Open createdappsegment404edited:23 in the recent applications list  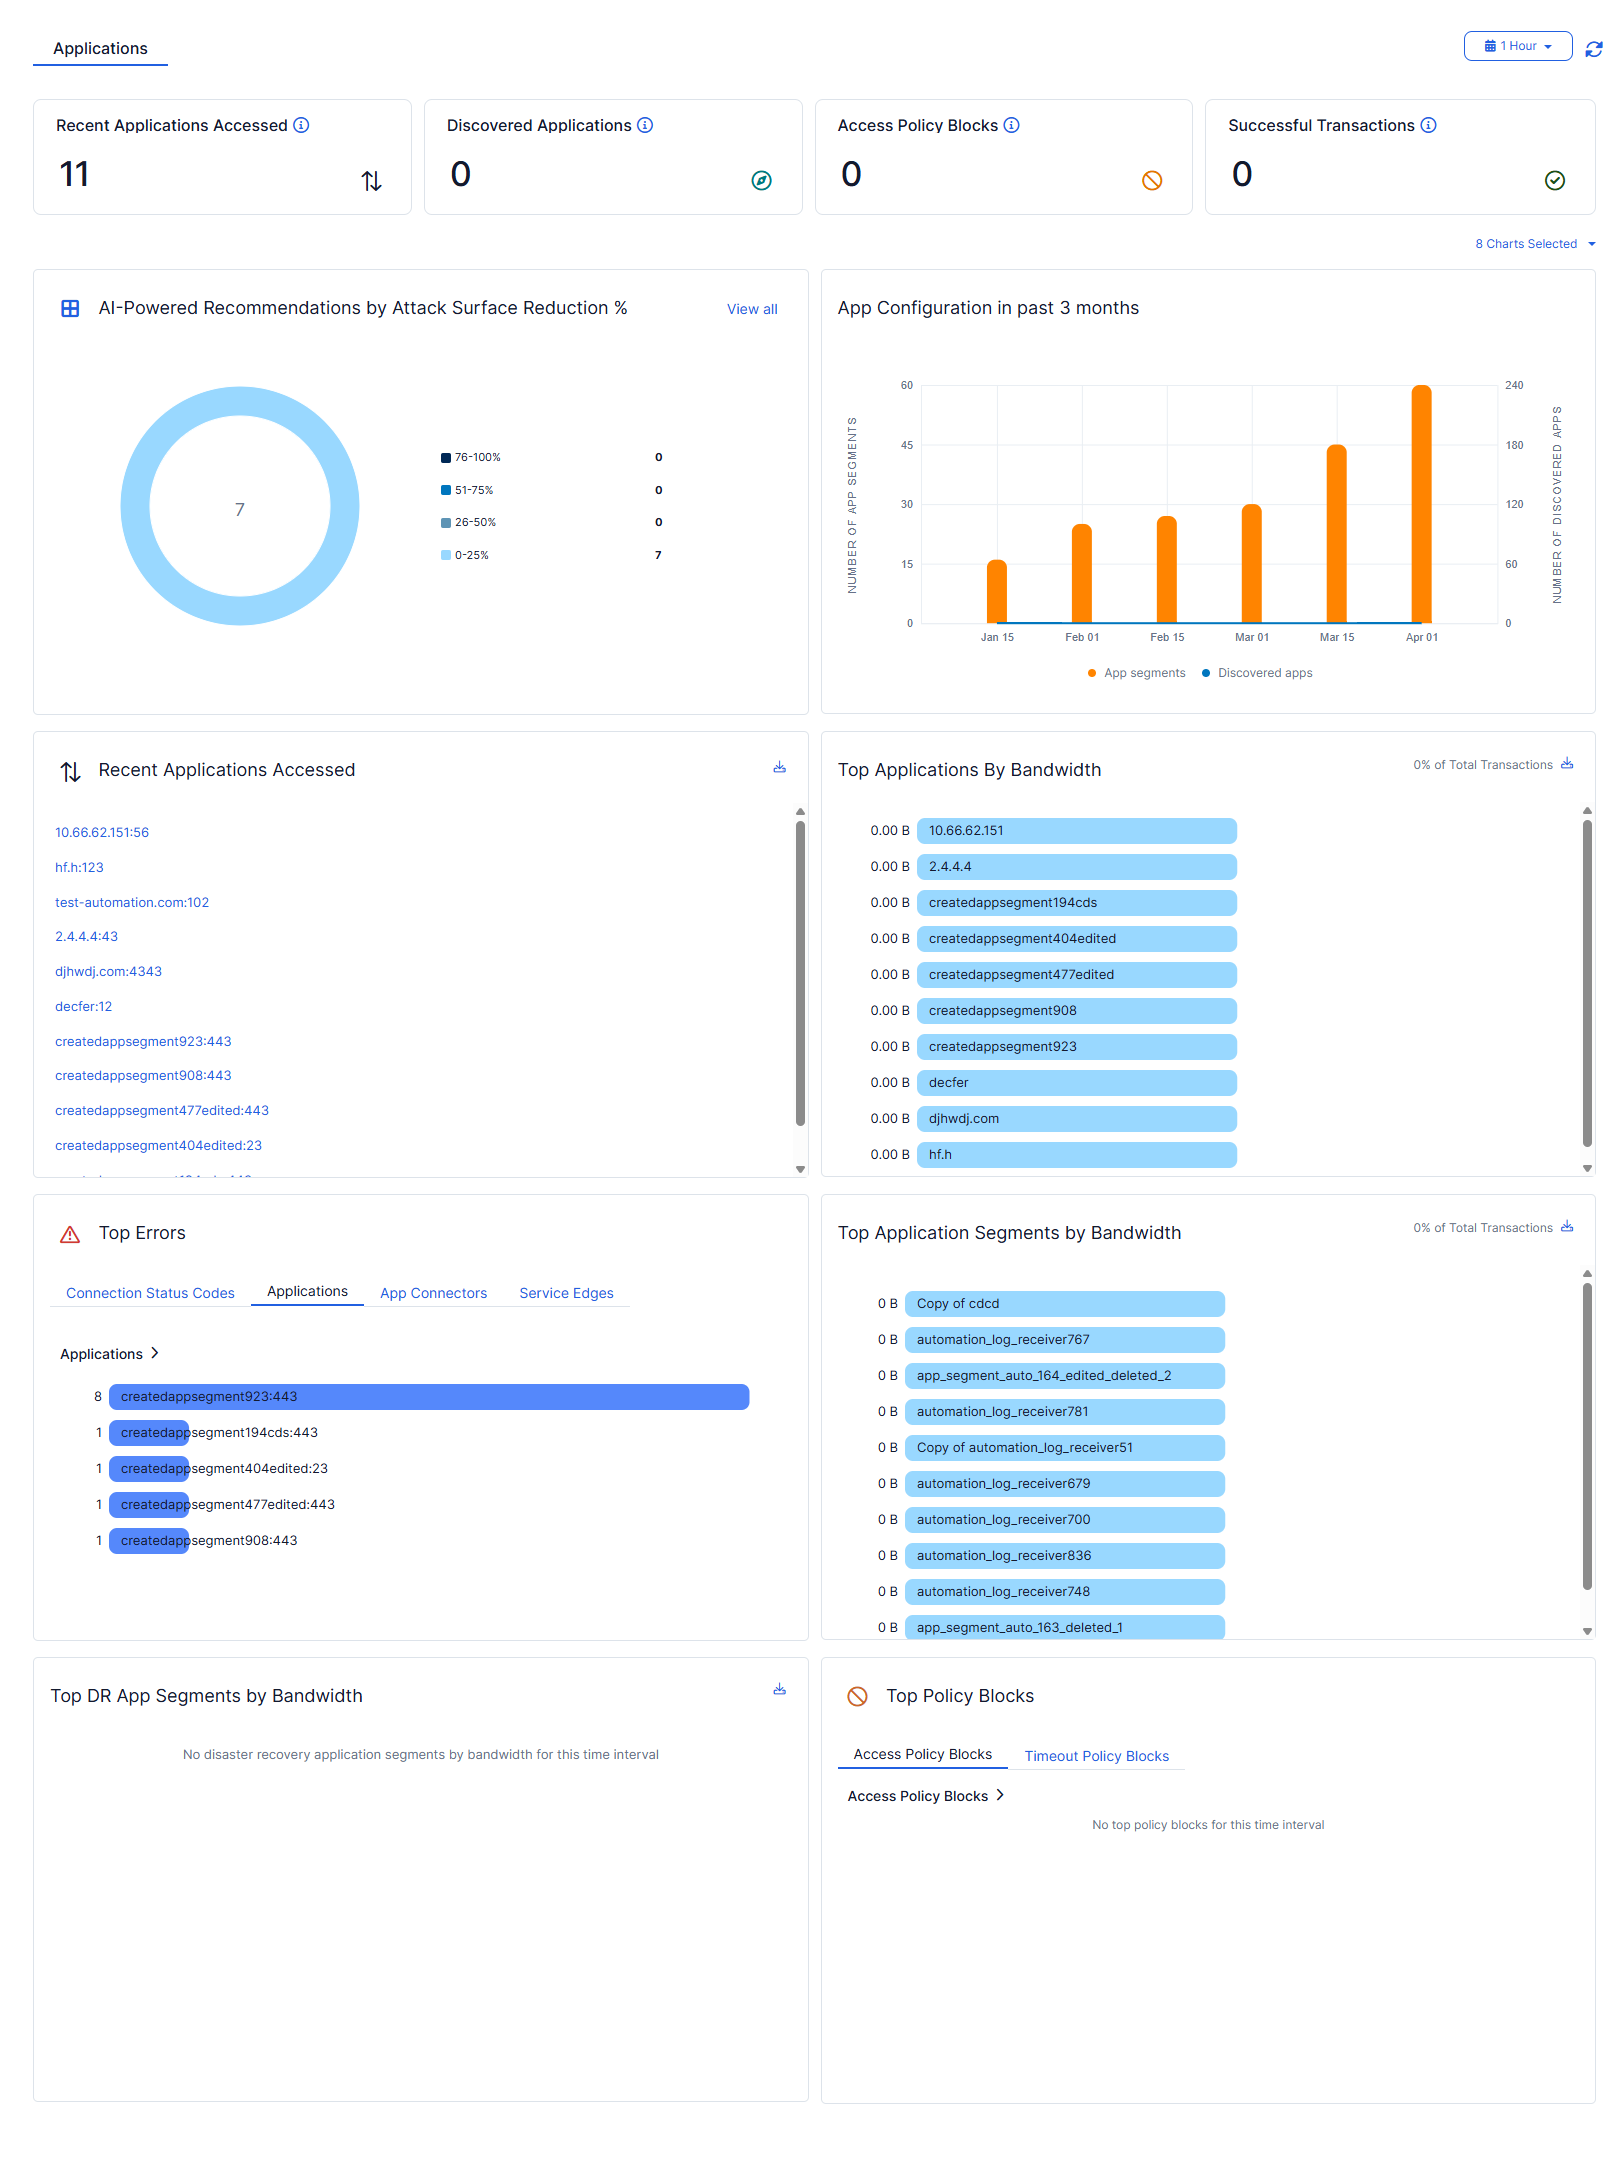tap(158, 1146)
